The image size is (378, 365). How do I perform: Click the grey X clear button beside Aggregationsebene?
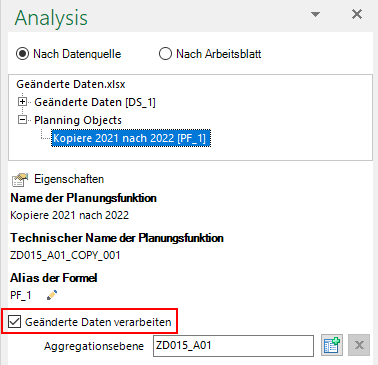(359, 345)
